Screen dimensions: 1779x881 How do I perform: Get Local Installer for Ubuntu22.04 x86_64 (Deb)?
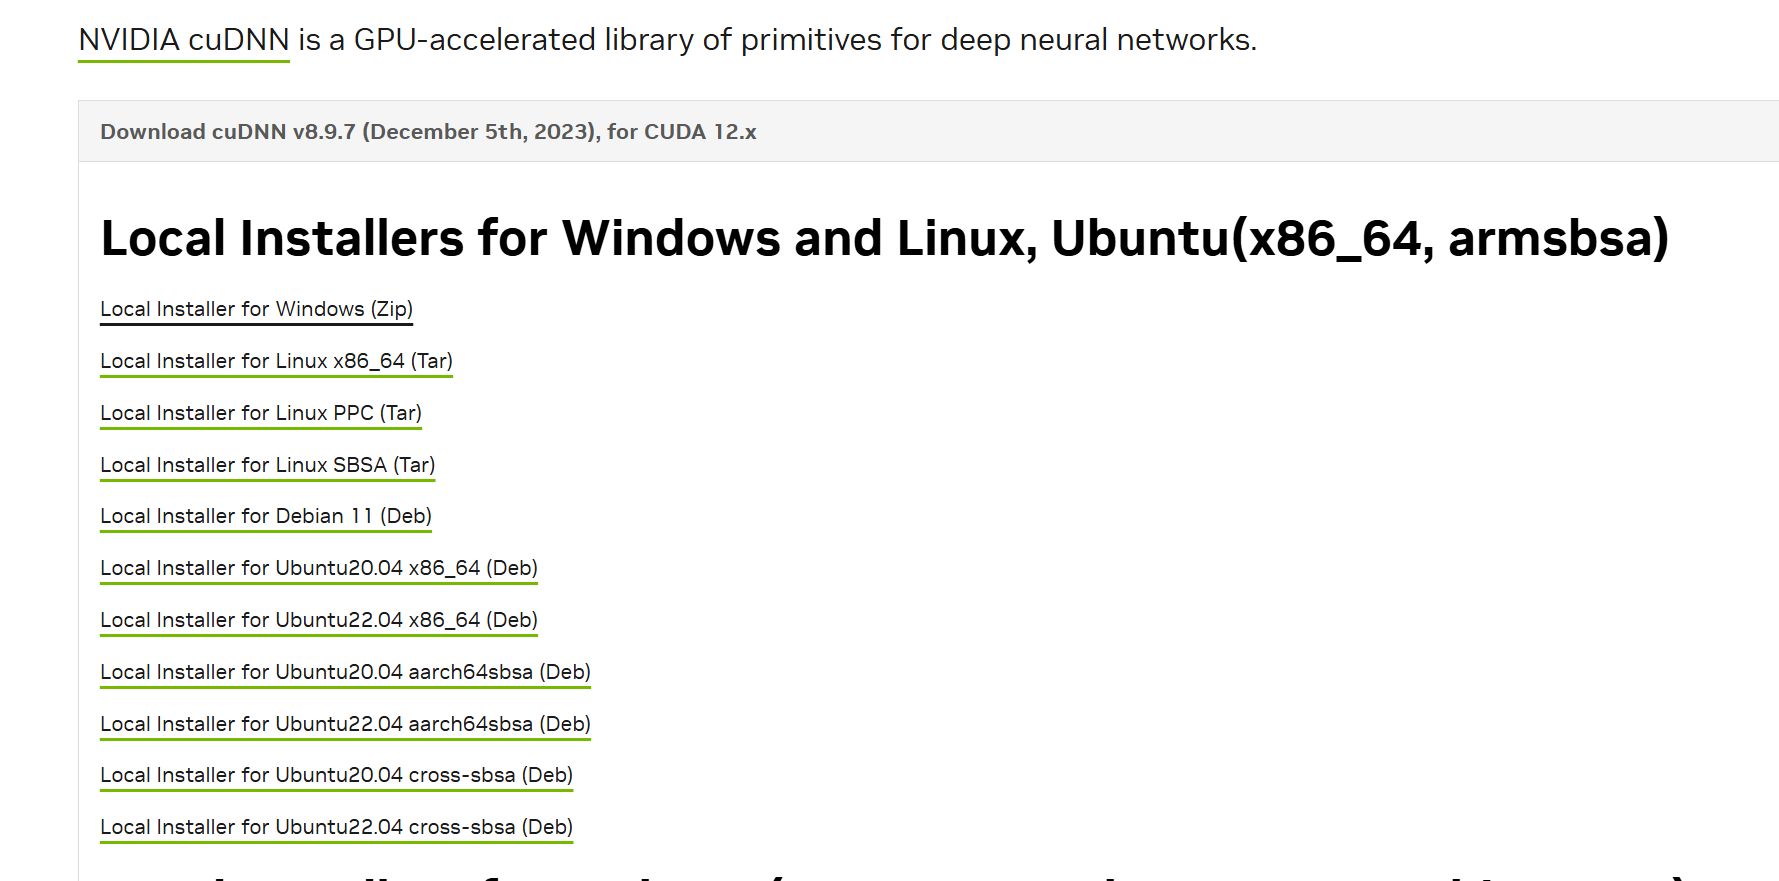tap(319, 620)
